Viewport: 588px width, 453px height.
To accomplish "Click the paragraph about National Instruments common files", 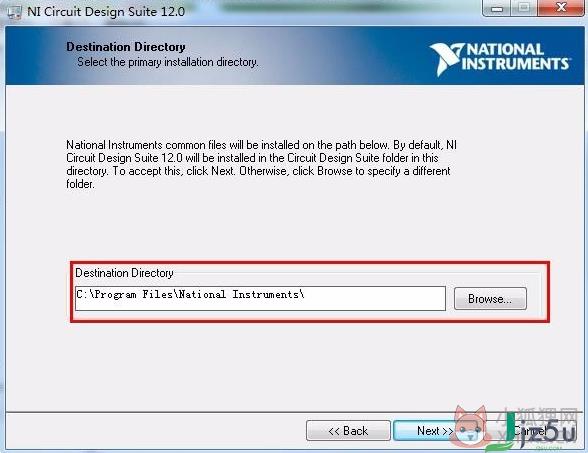I will (261, 164).
